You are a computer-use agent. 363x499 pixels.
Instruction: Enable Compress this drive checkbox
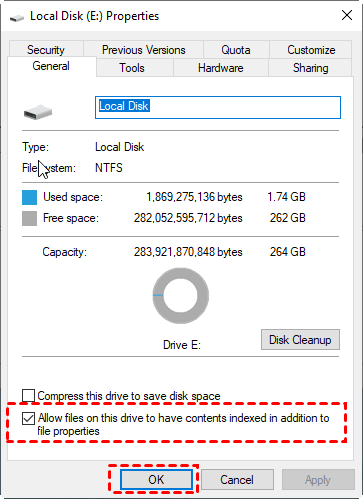tap(28, 396)
